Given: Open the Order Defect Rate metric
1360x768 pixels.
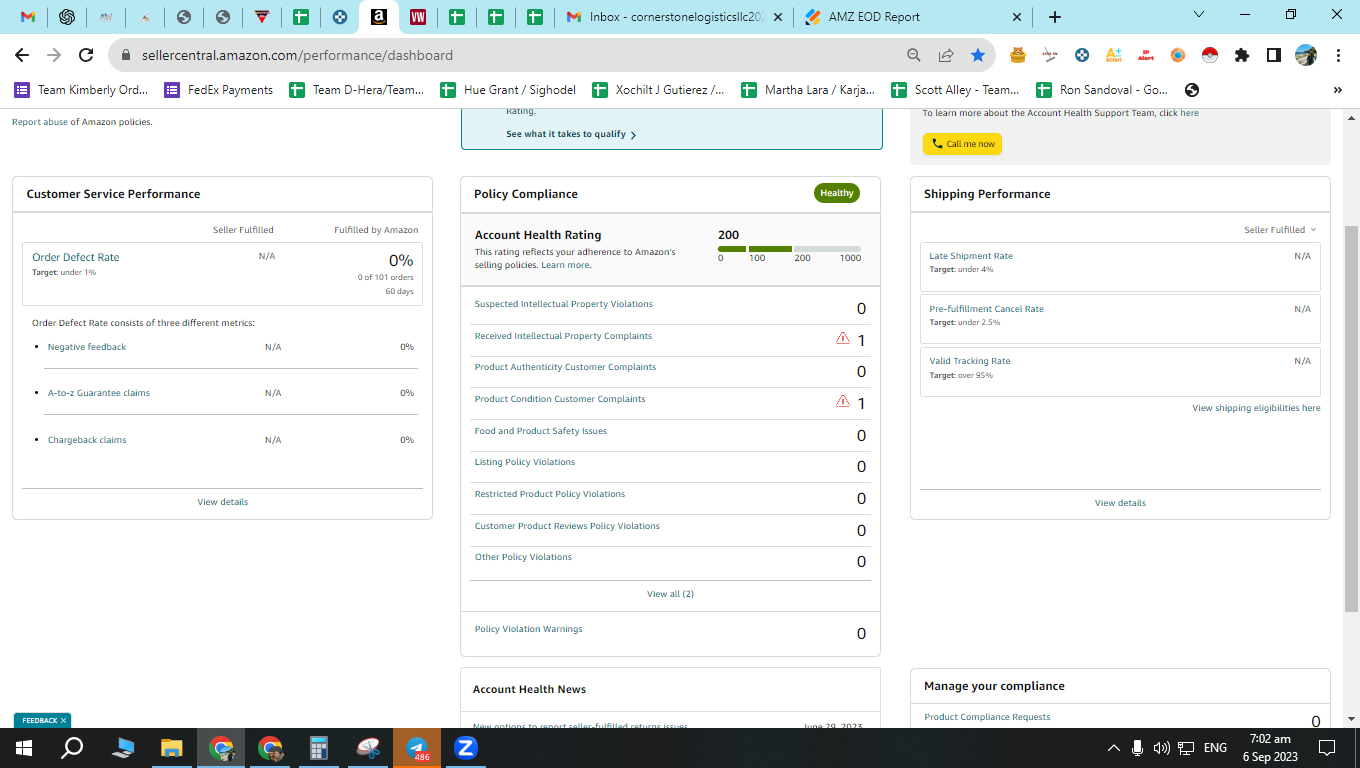Looking at the screenshot, I should pos(76,257).
